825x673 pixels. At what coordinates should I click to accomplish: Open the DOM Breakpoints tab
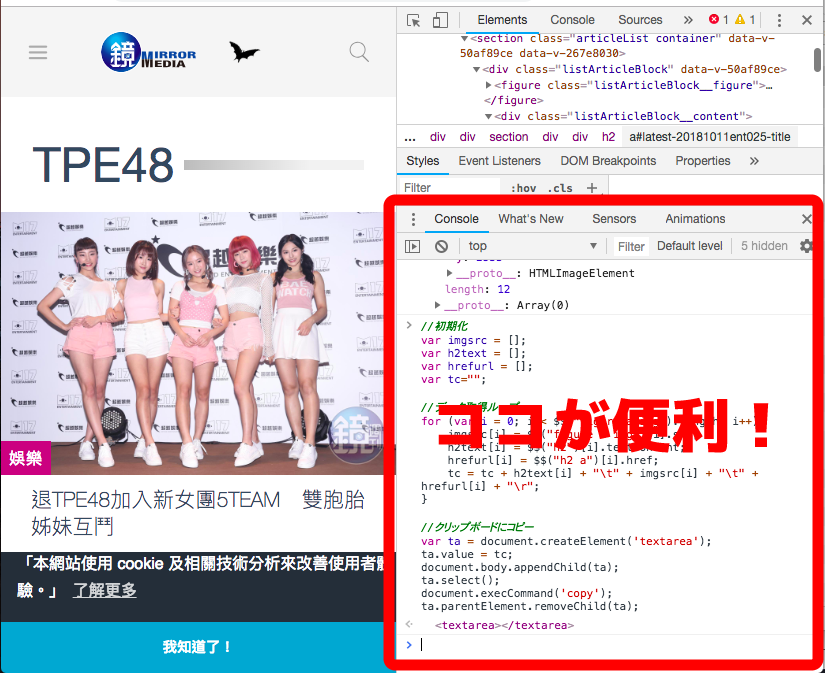tap(608, 161)
